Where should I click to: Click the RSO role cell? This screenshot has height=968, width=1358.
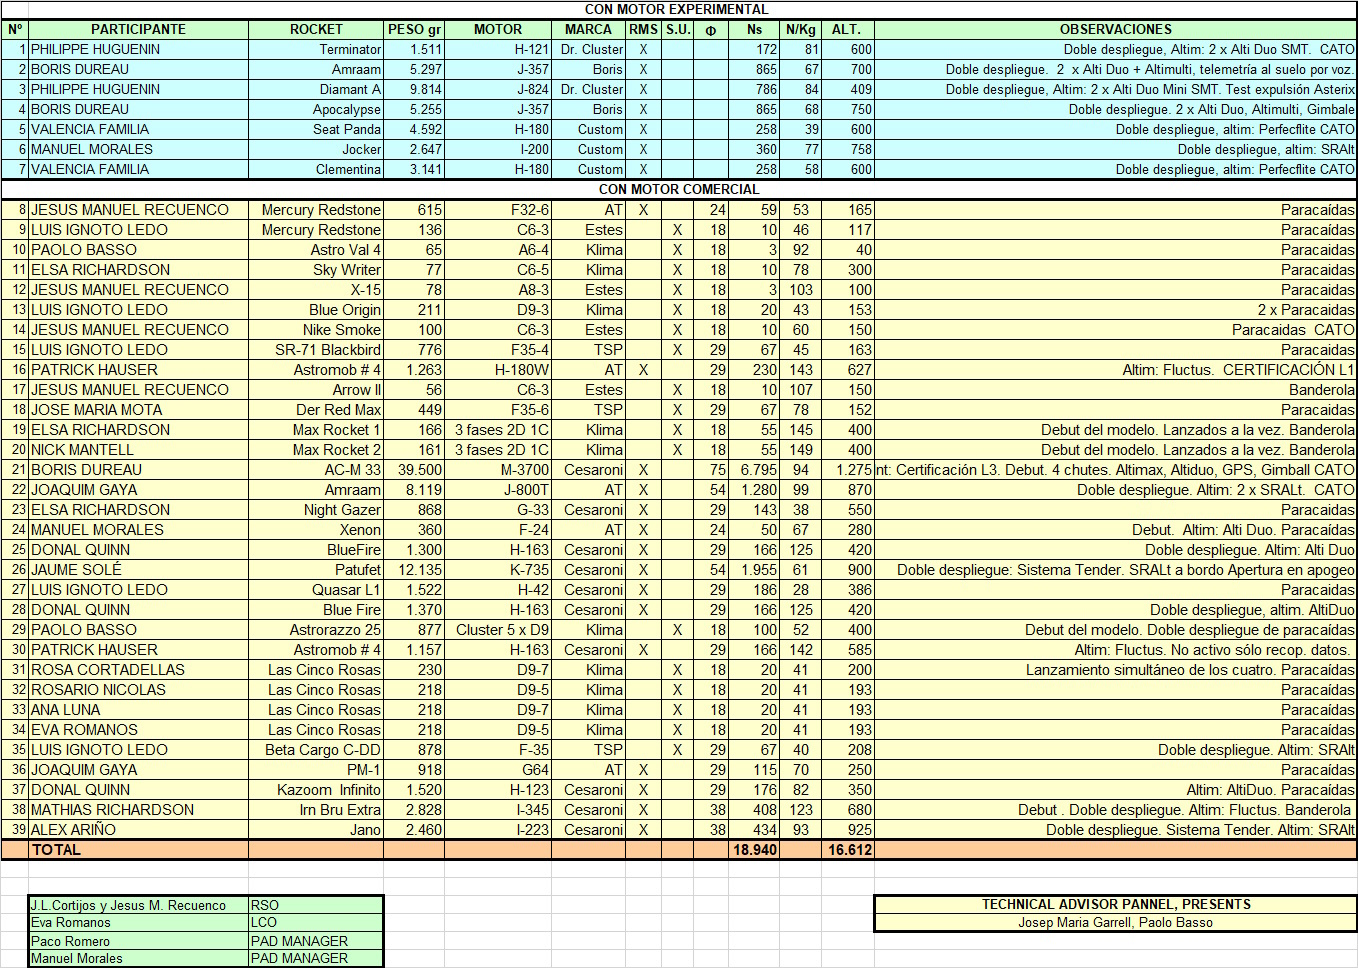pos(316,905)
